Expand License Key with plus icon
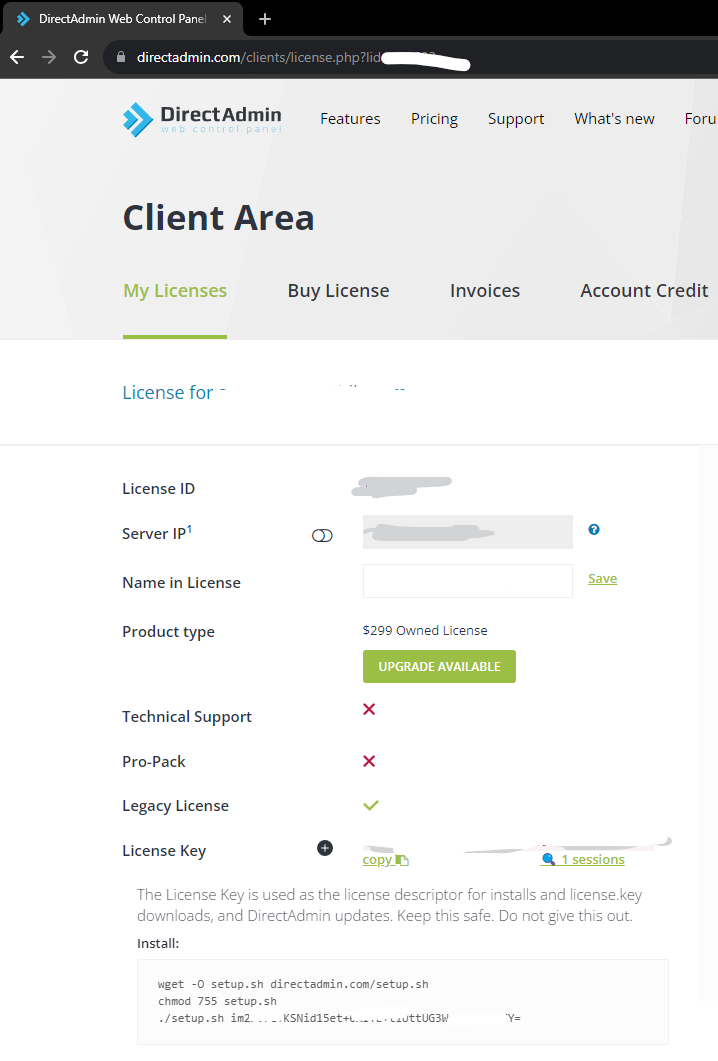Screen dimensions: 718x1061 [325, 848]
